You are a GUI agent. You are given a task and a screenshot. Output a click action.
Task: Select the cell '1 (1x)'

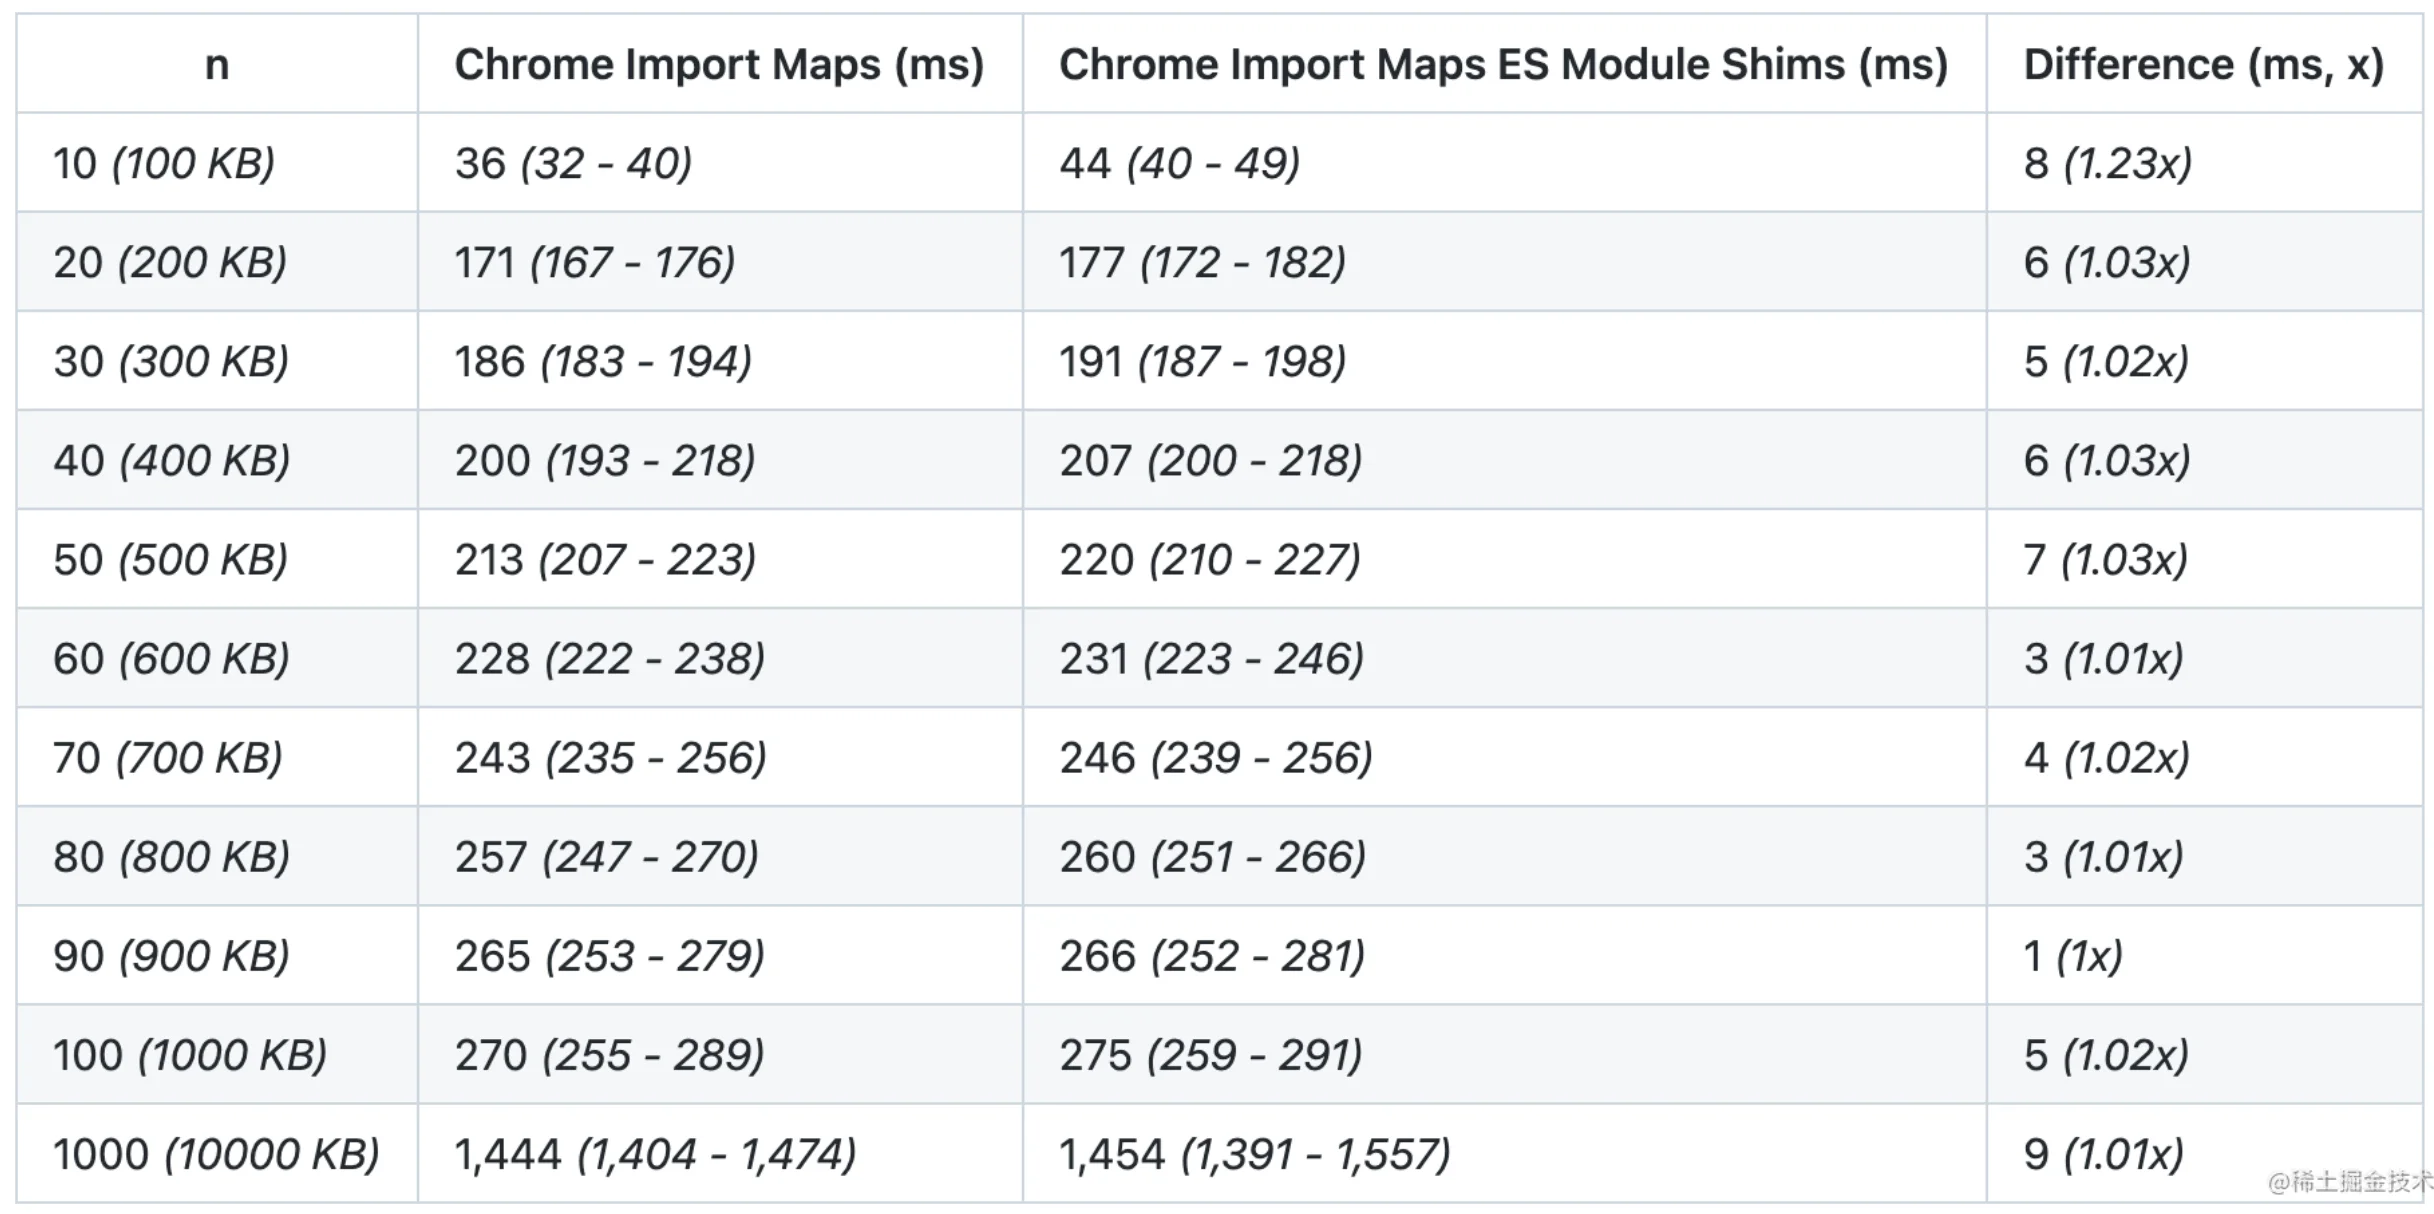(x=2204, y=954)
